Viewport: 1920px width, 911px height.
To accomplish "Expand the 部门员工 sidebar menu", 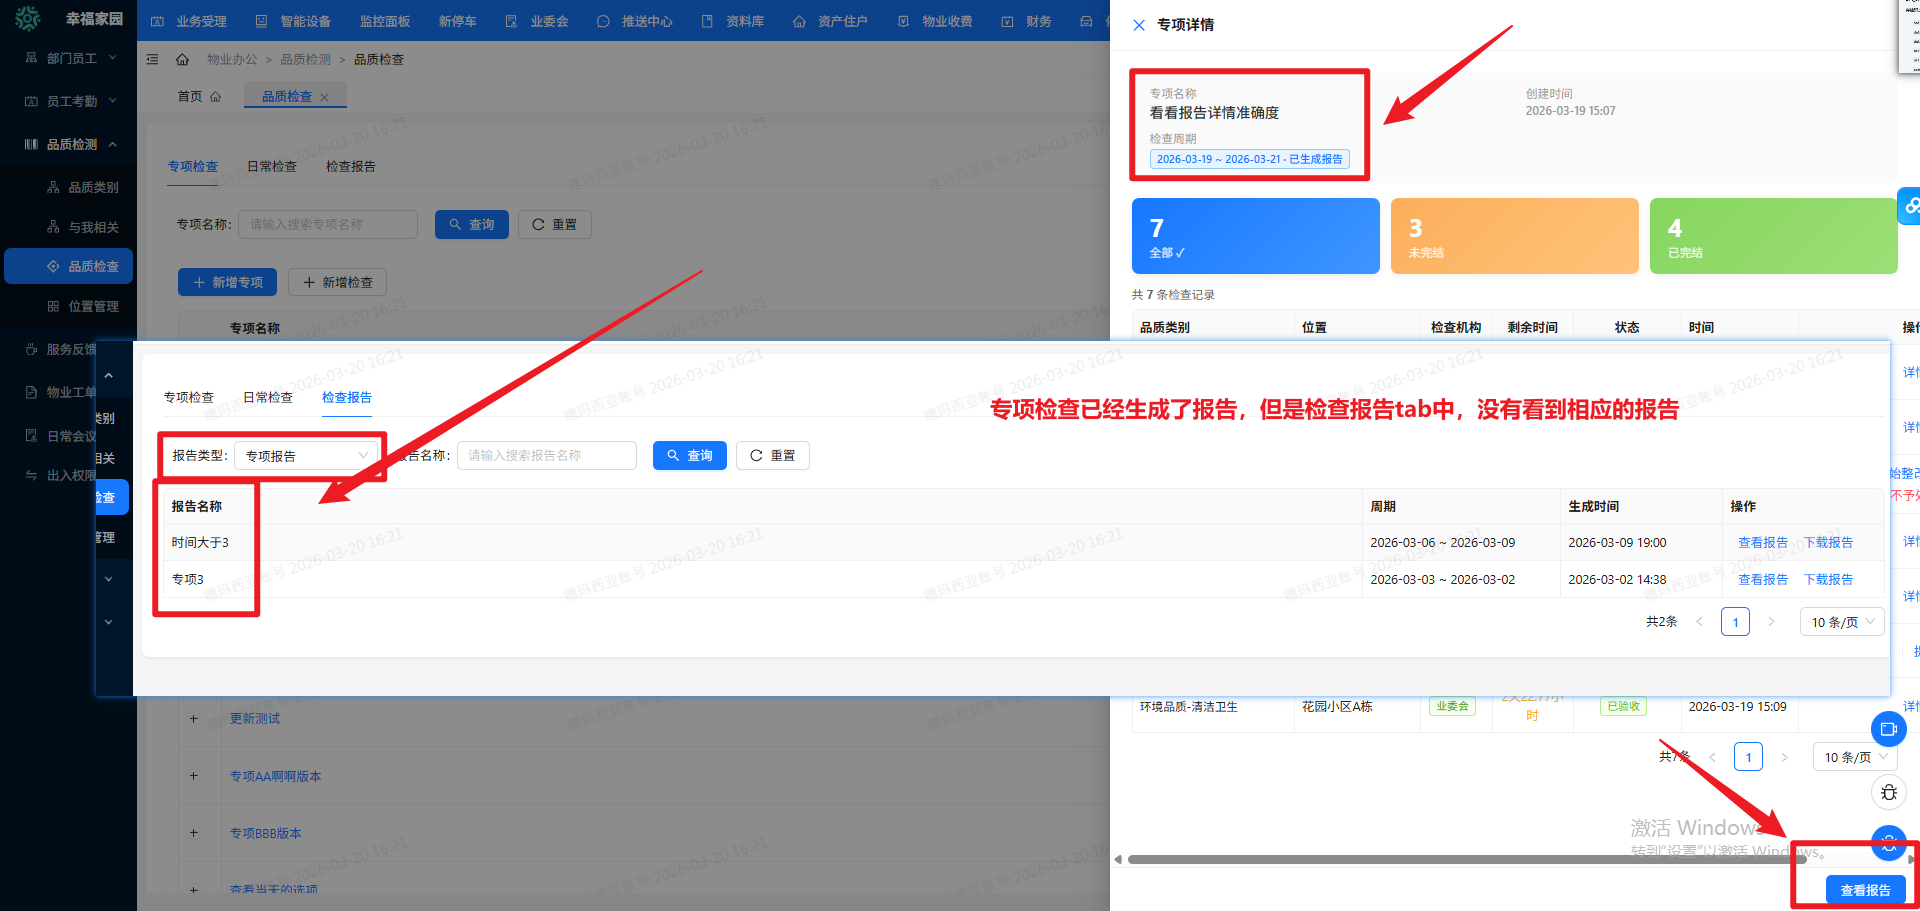I will click(70, 58).
